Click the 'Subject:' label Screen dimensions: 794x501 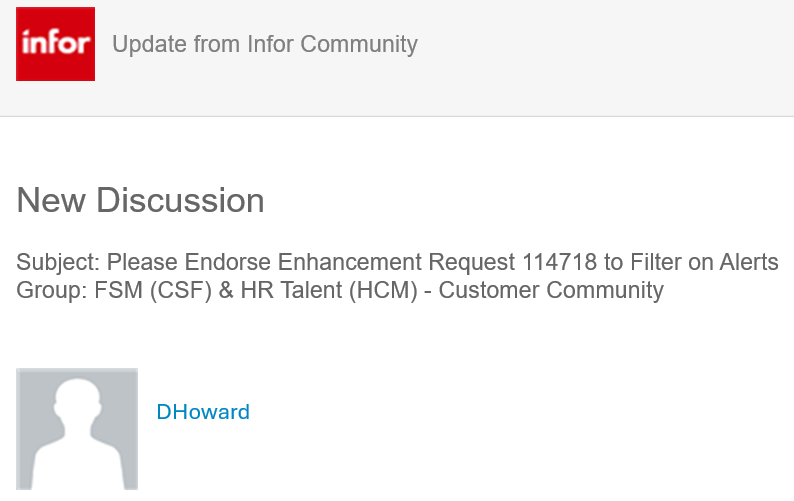(58, 263)
